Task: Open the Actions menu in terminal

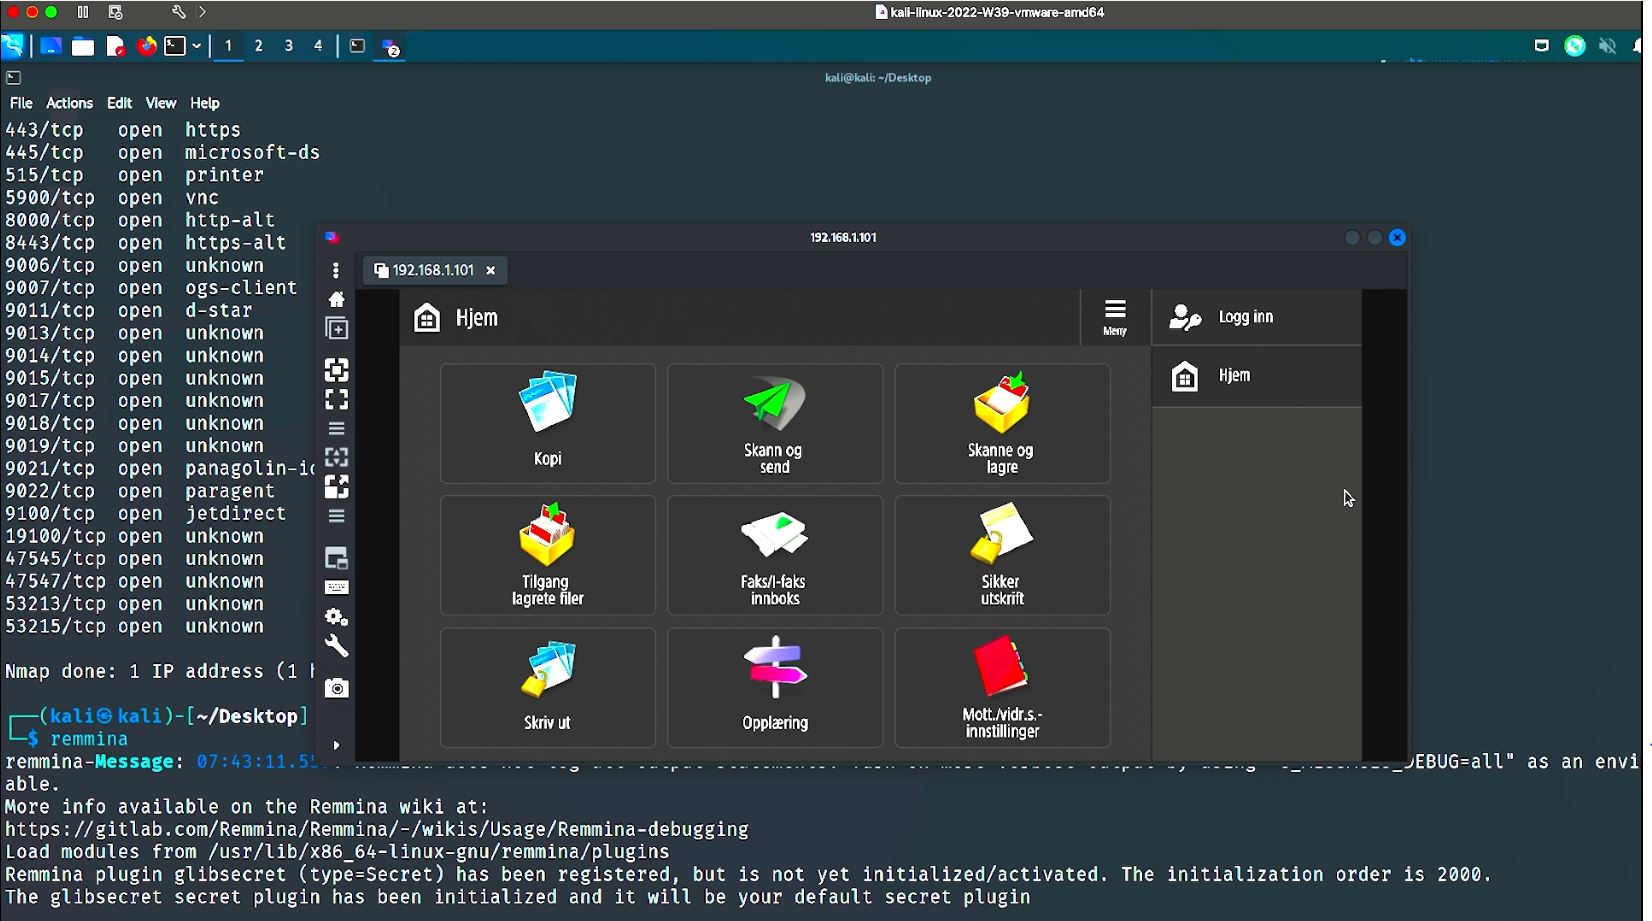Action: 69,103
